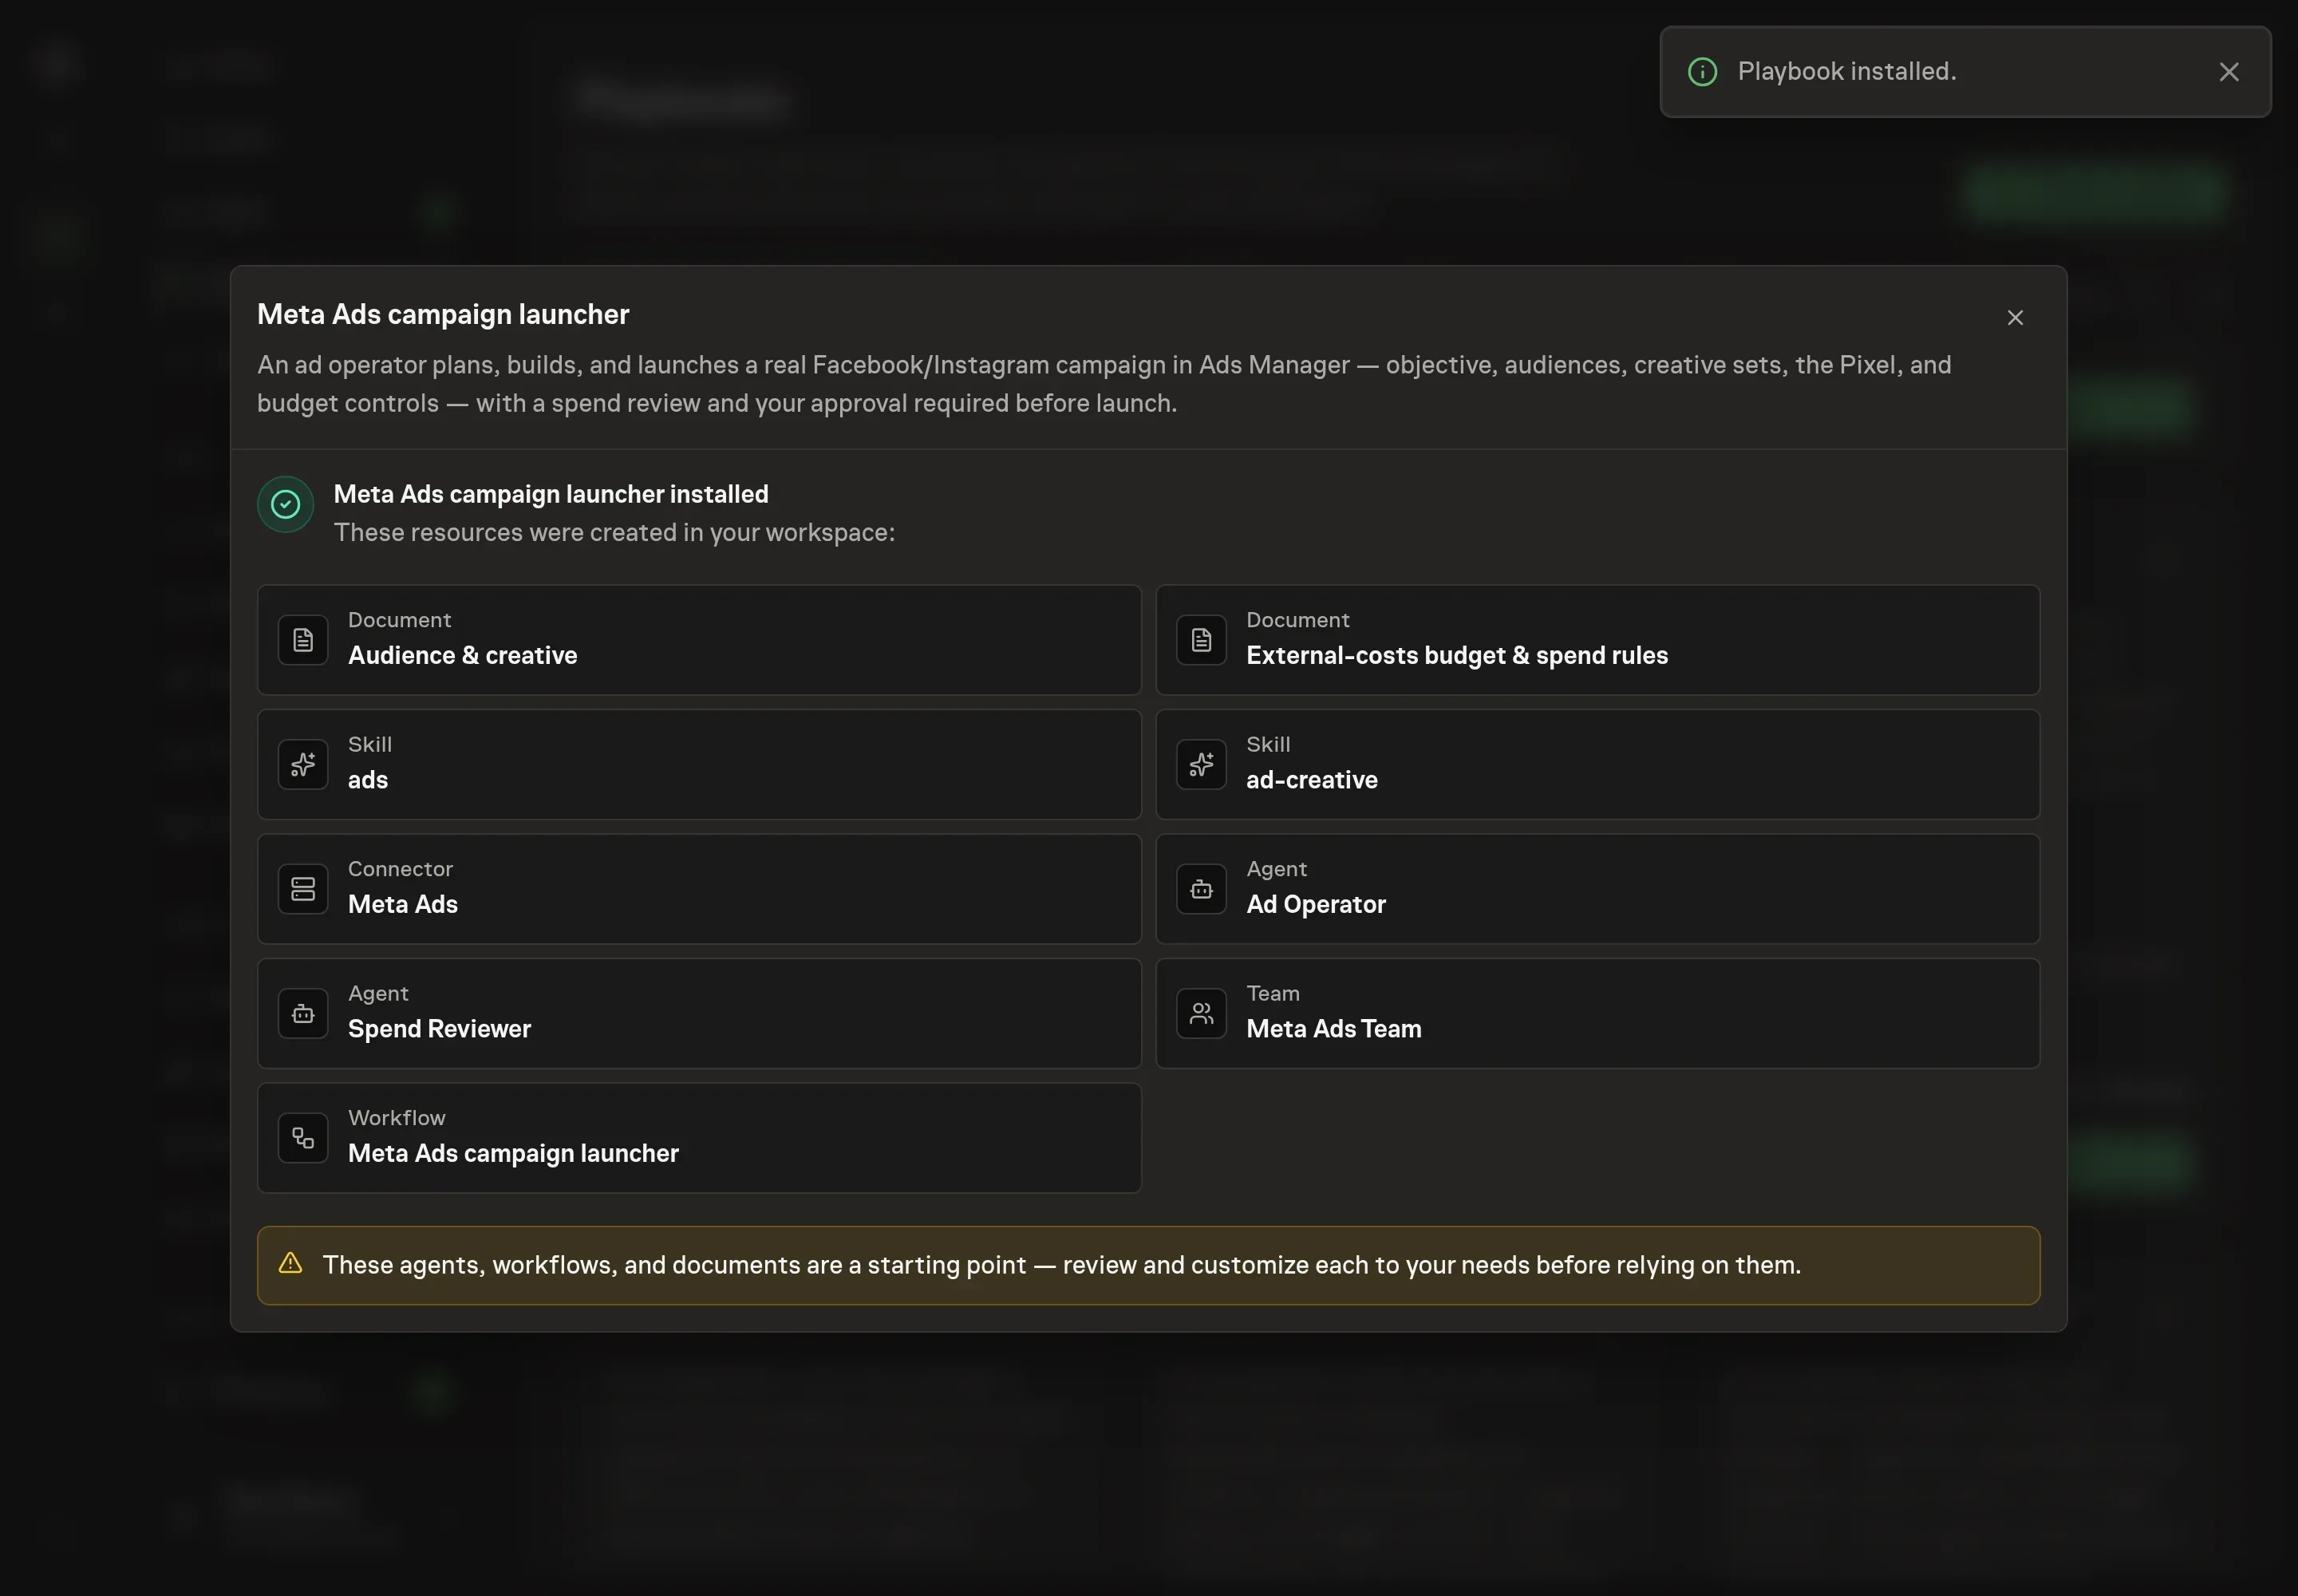Click the robot icon for Ad Operator

[1201, 889]
